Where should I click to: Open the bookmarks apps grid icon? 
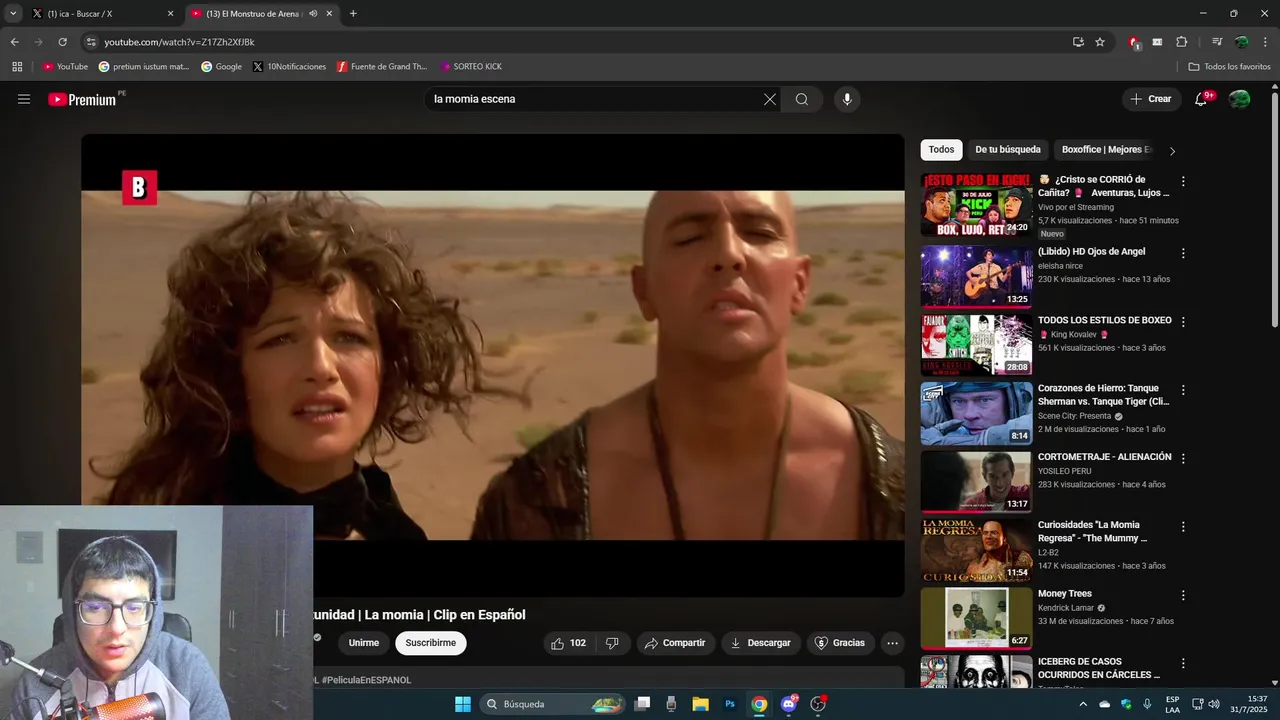point(17,67)
